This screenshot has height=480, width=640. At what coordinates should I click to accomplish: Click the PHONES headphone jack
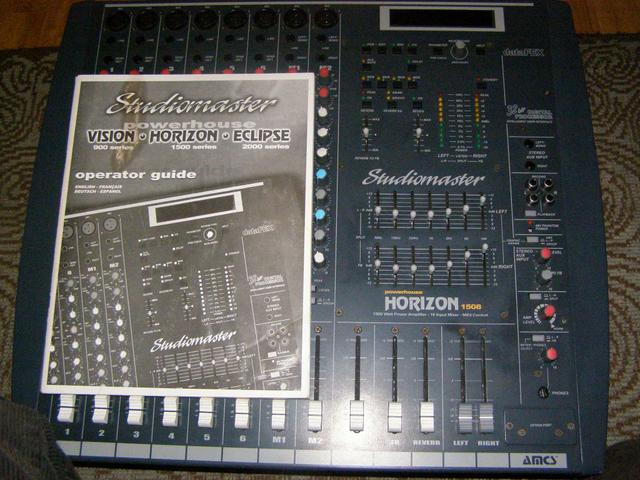tap(542, 393)
